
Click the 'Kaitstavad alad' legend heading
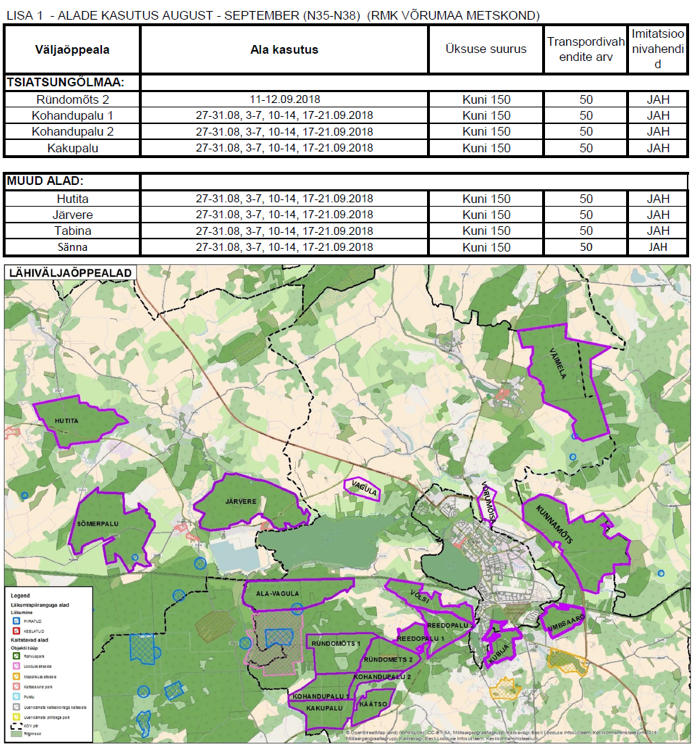pyautogui.click(x=30, y=640)
